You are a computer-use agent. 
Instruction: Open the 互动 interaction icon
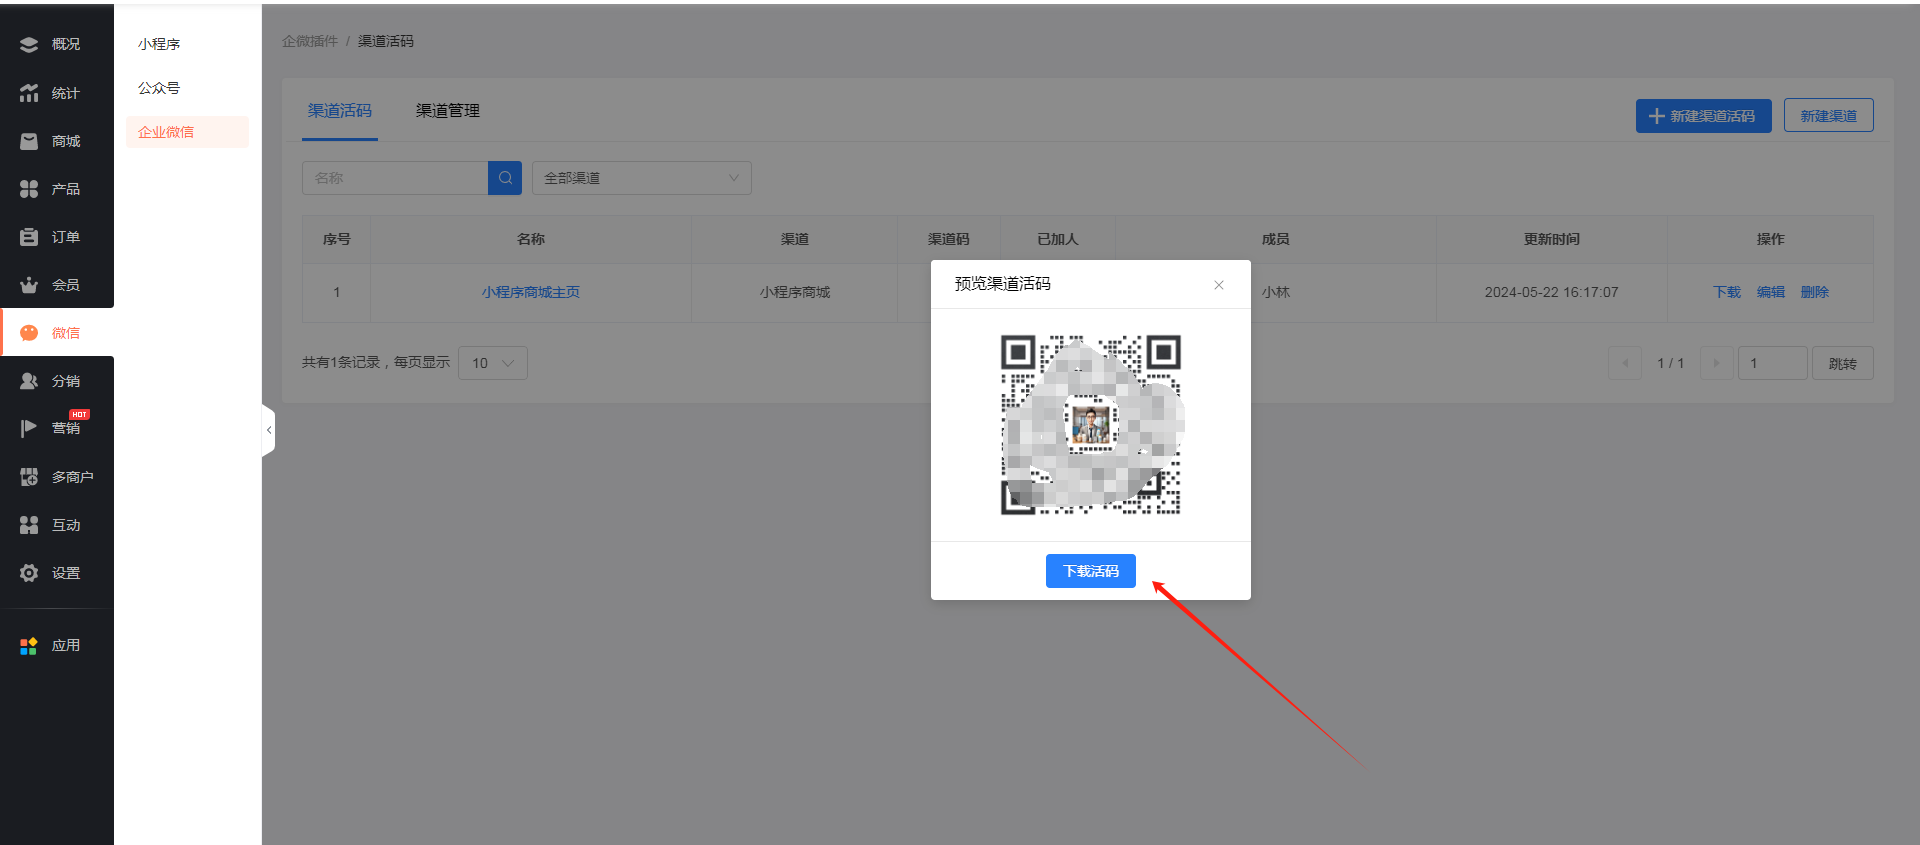[x=29, y=525]
